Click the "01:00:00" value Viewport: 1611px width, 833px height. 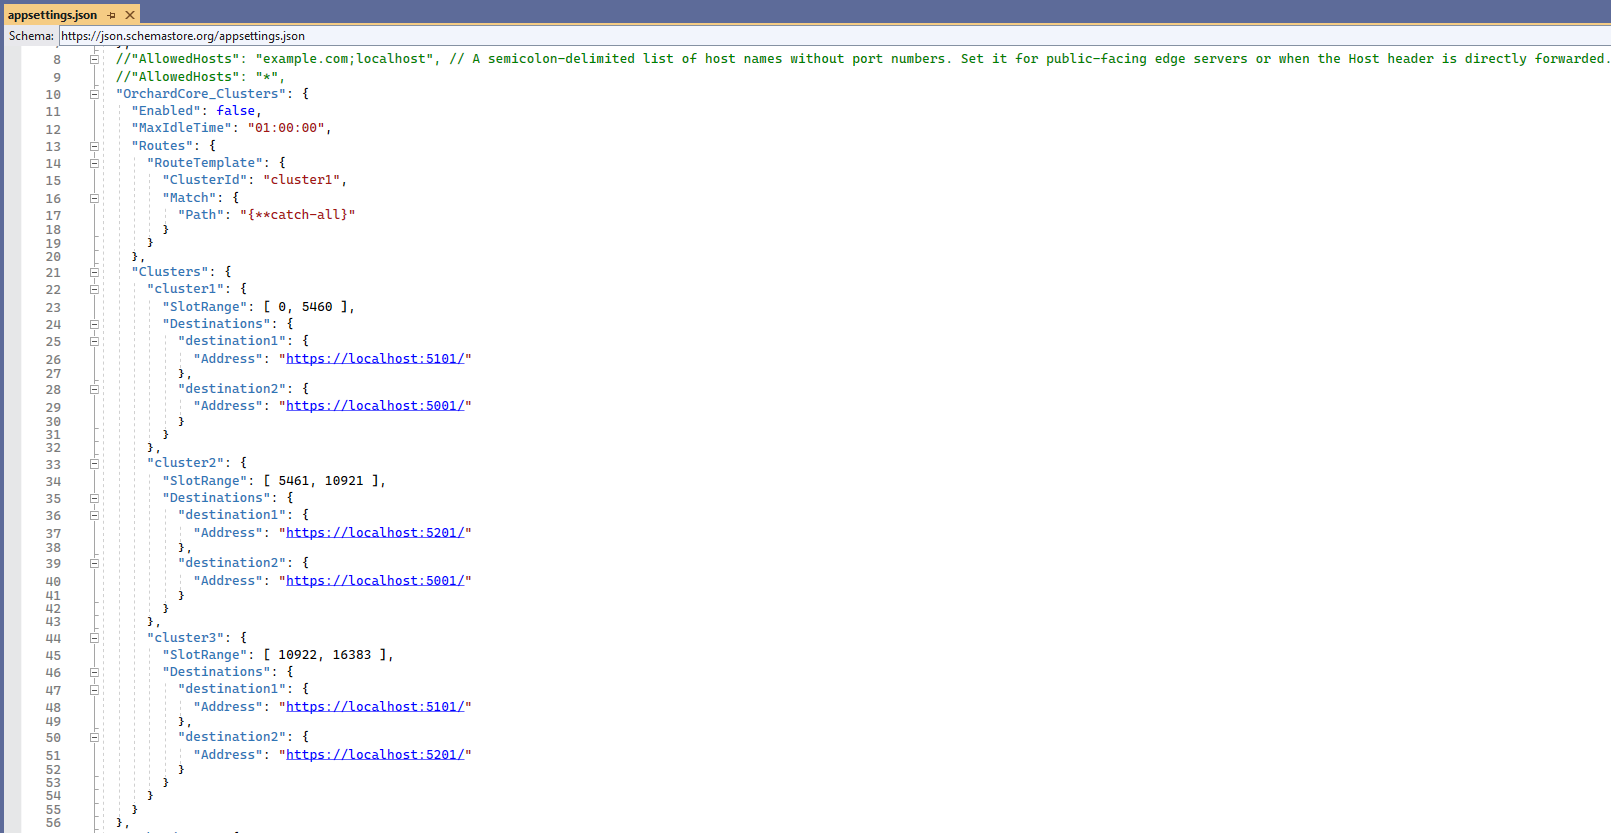click(x=286, y=128)
